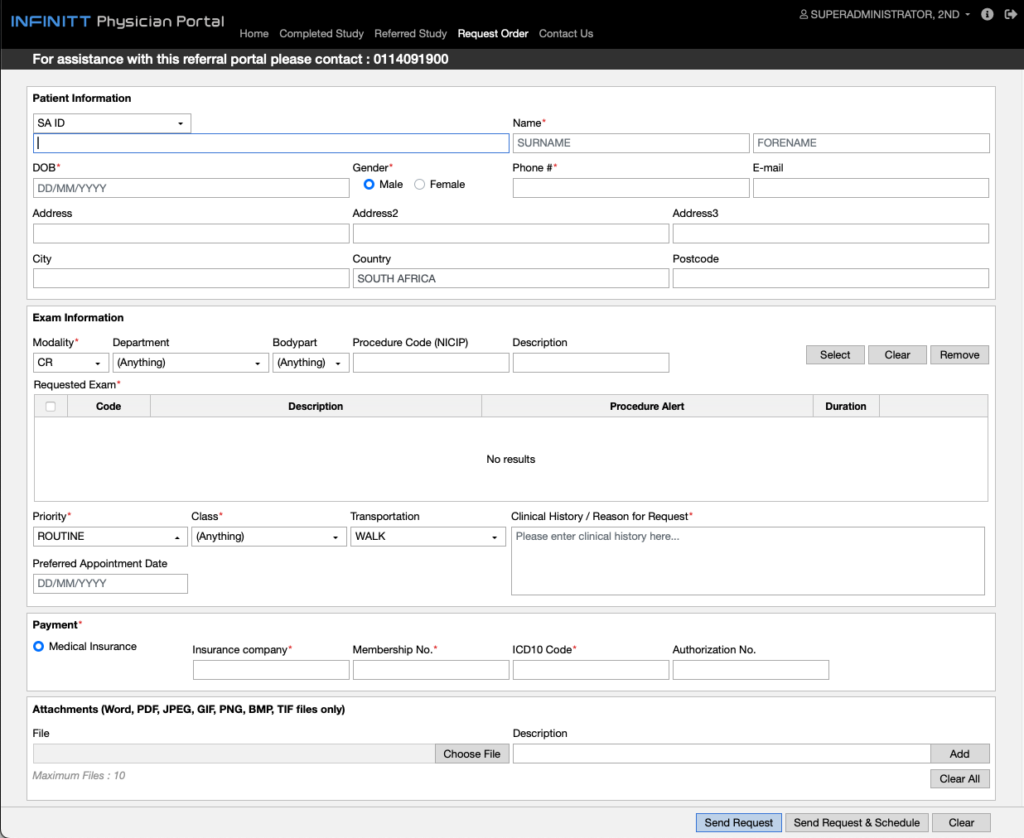Click the Address2 input field
1024x838 pixels.
(x=511, y=233)
